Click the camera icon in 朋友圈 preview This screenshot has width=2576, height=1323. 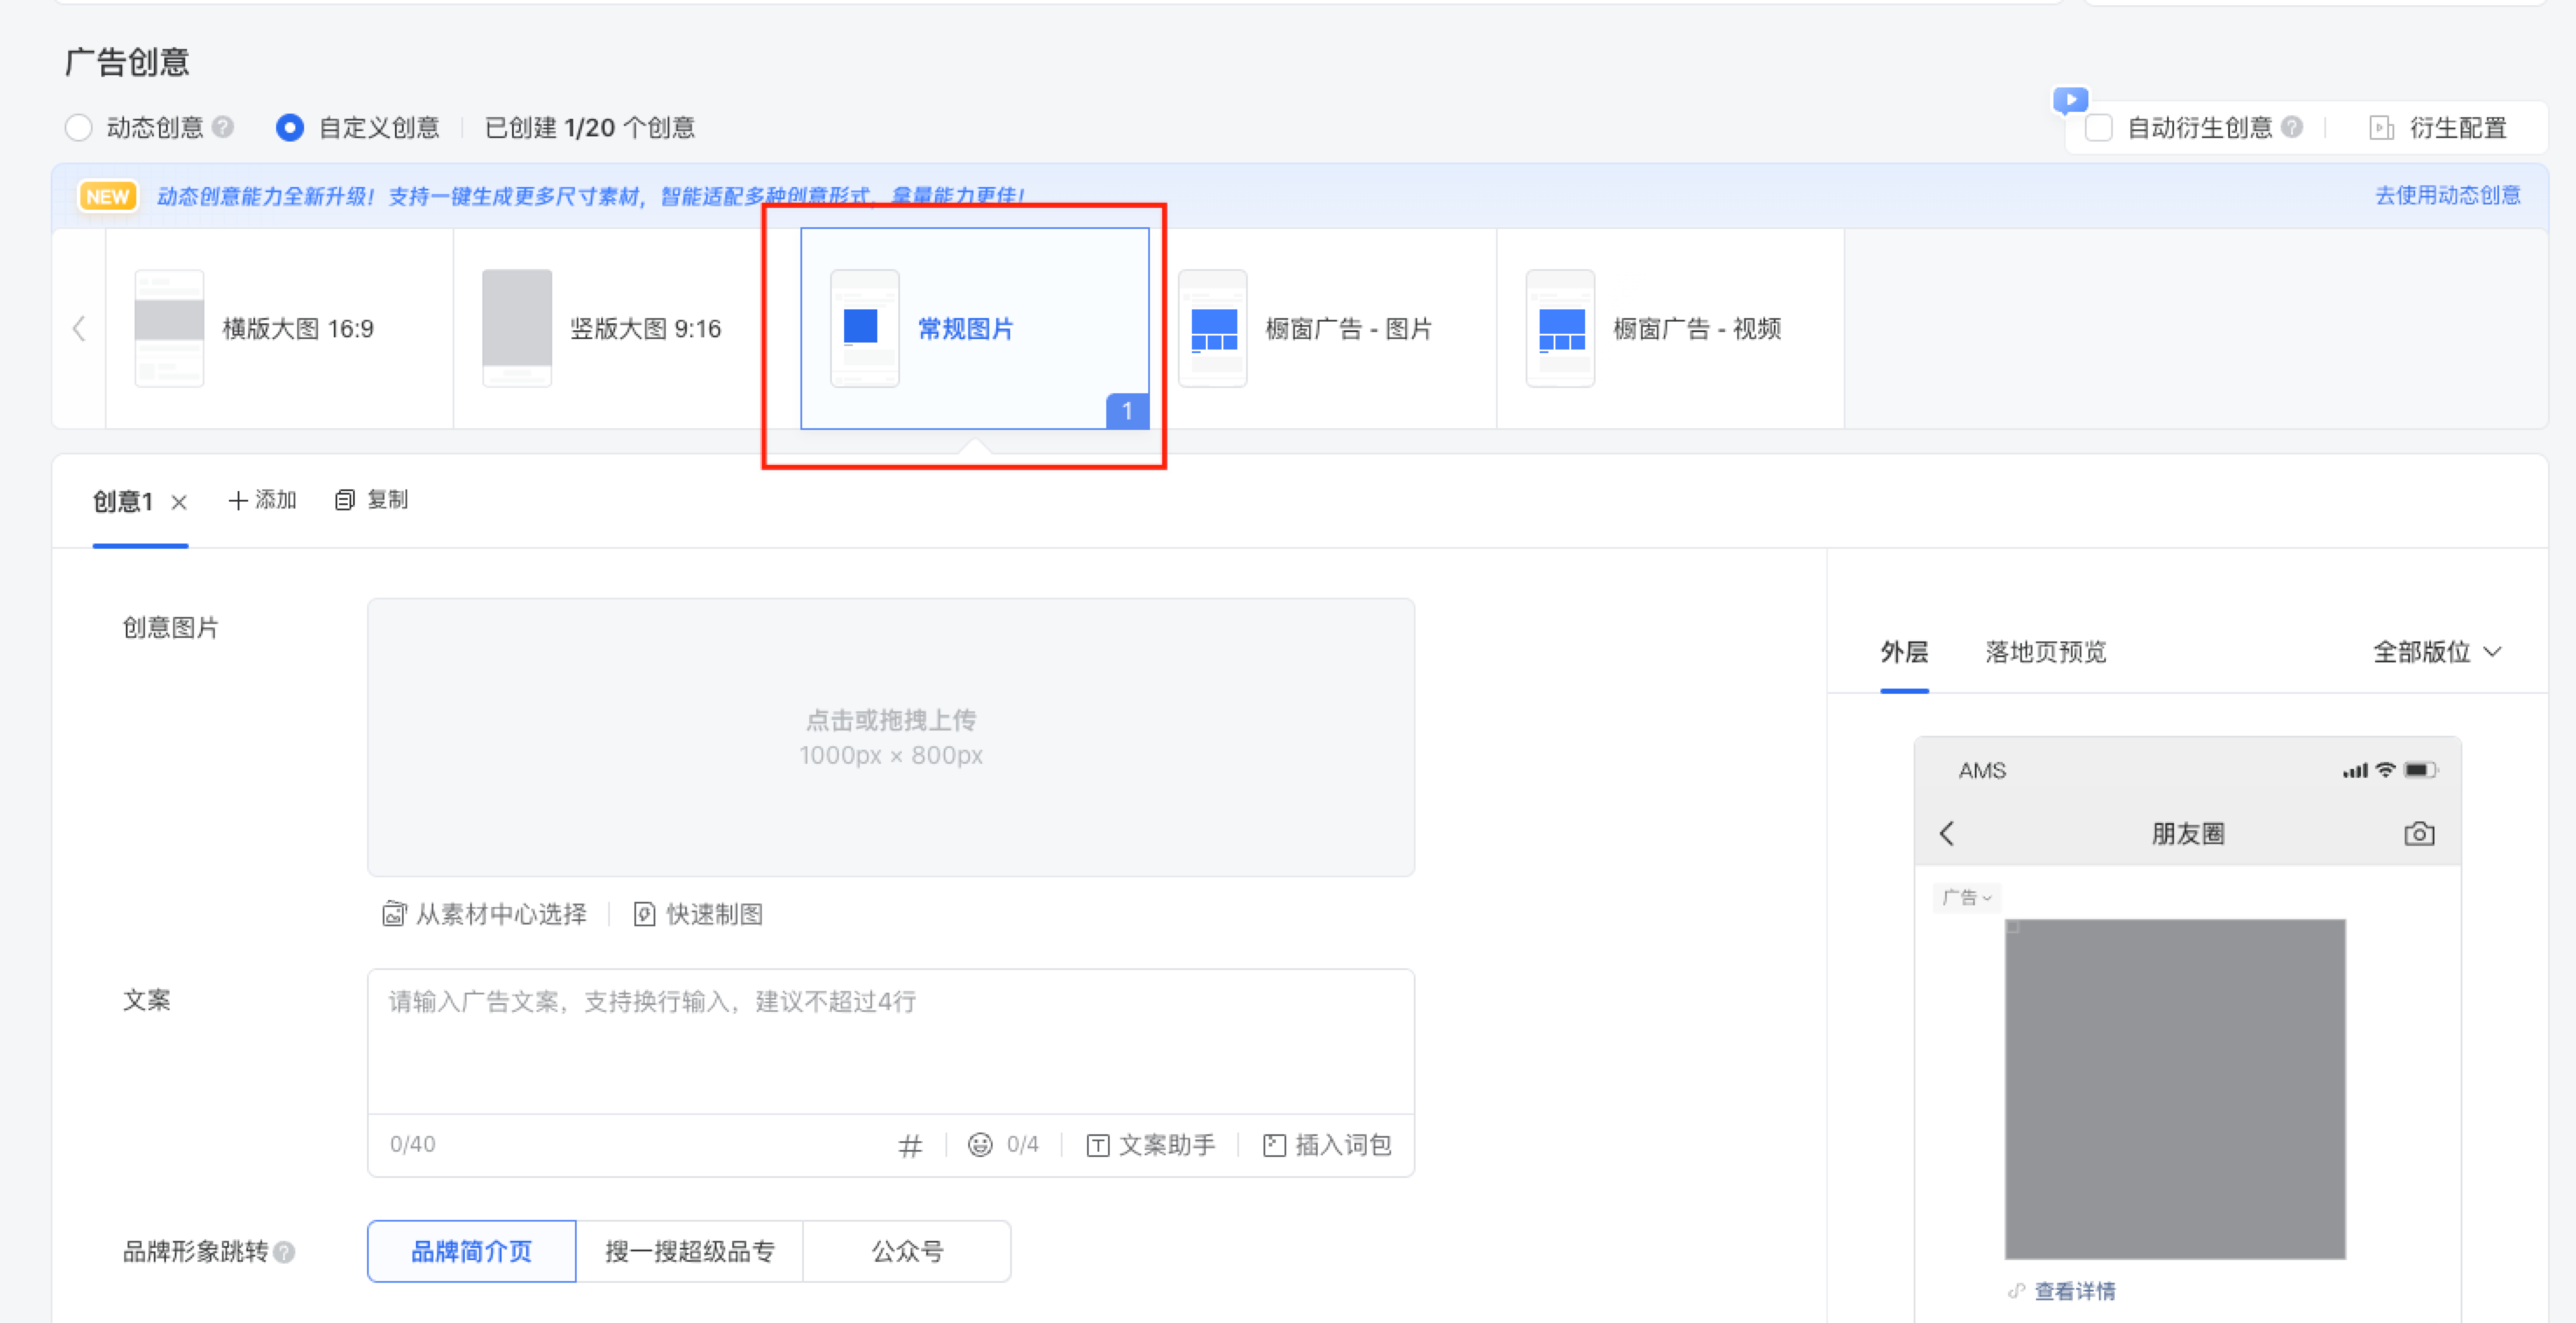(x=2419, y=833)
